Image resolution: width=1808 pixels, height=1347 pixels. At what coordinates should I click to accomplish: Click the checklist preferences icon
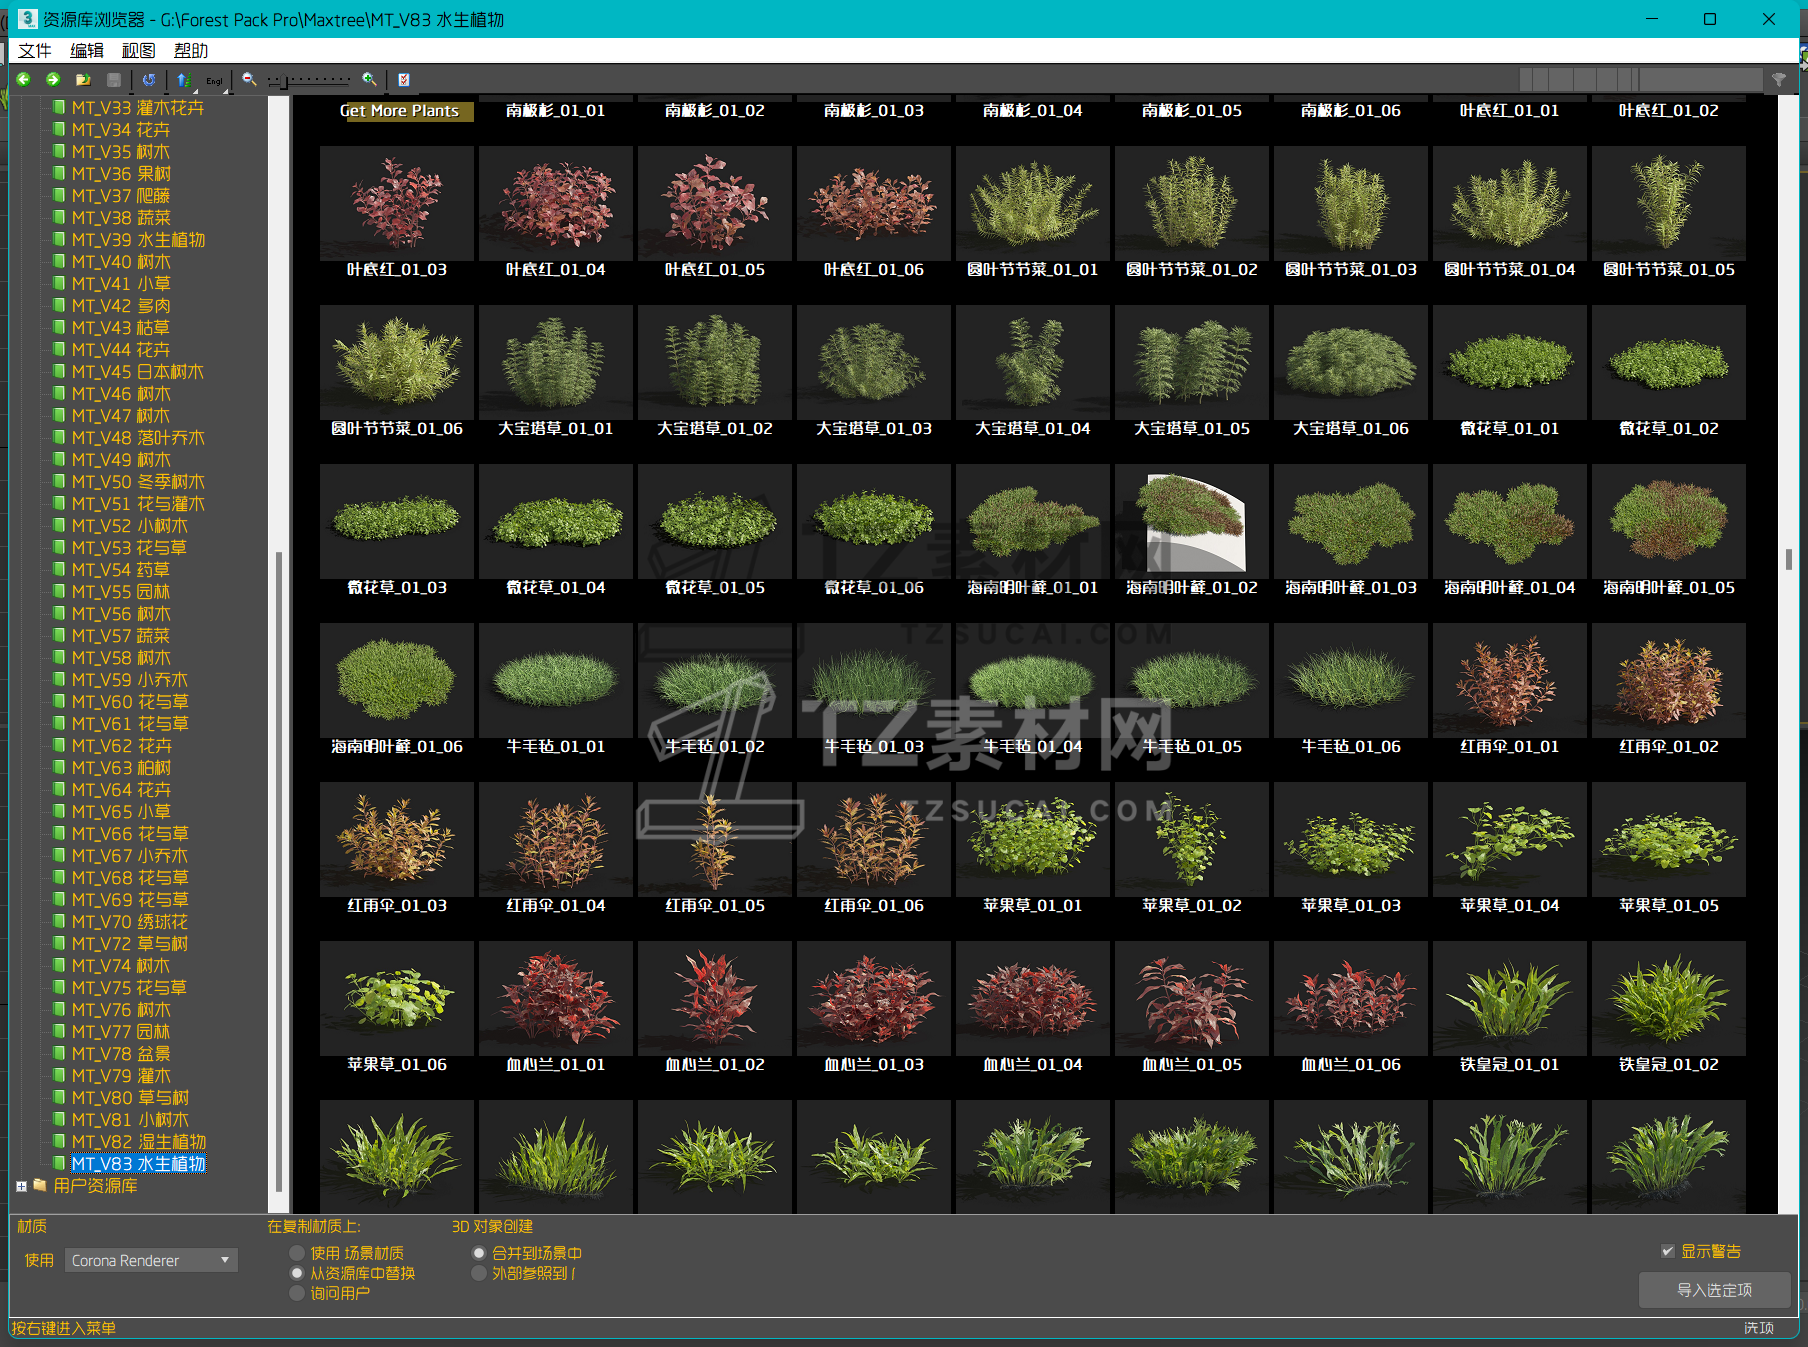click(404, 80)
